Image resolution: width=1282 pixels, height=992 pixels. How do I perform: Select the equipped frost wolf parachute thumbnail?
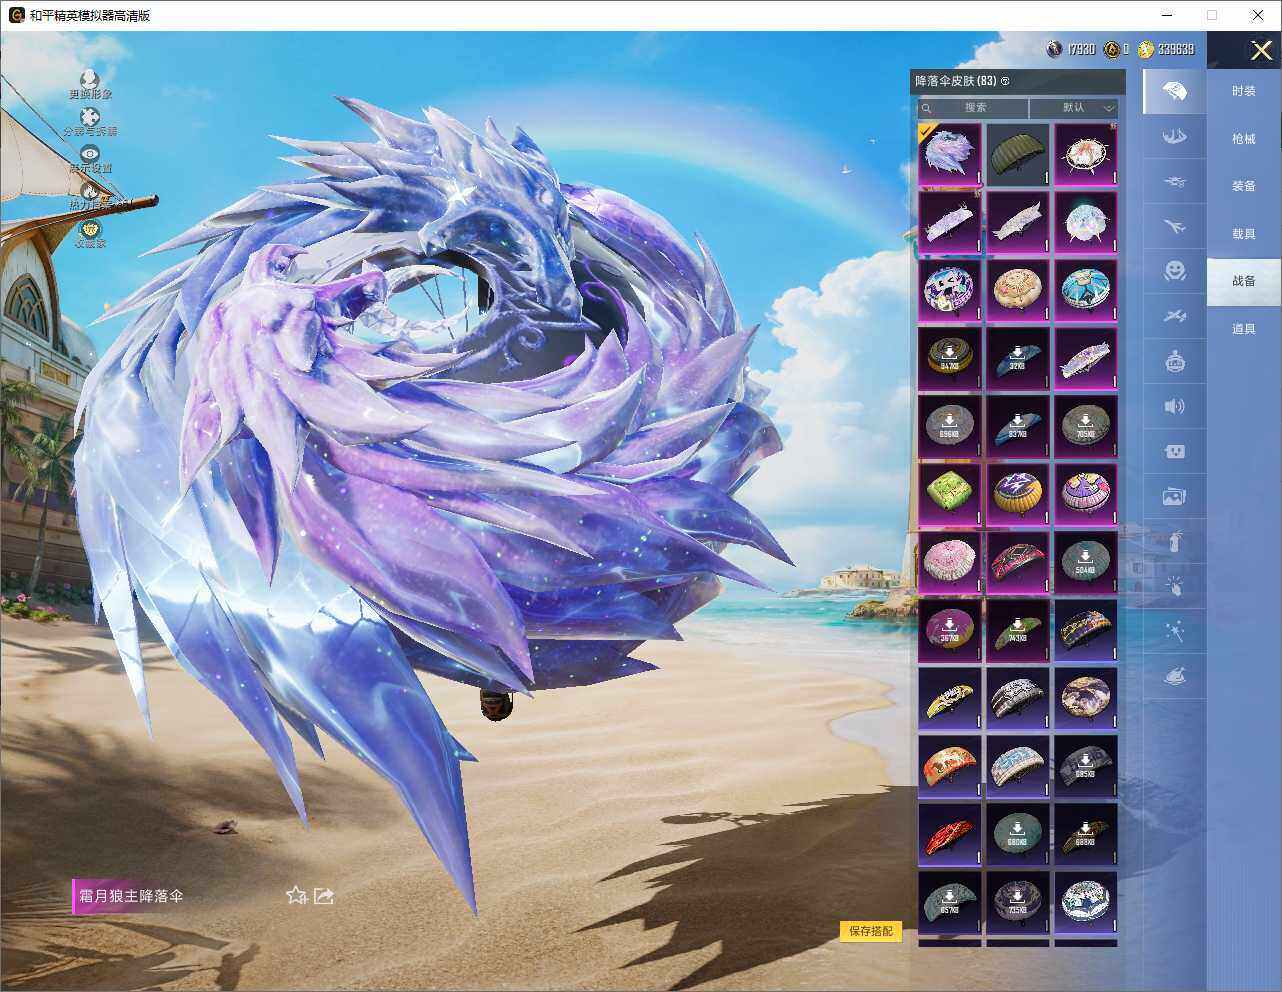click(950, 154)
